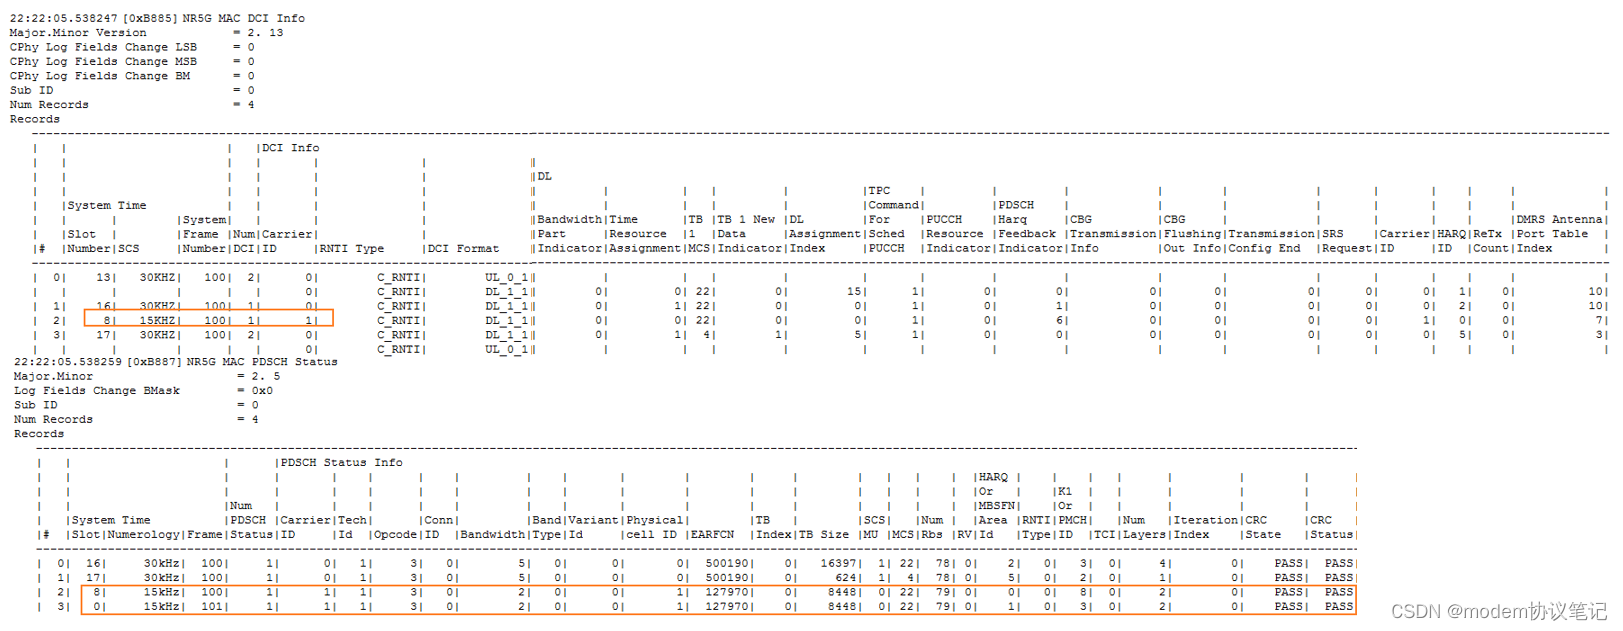1623x631 pixels.
Task: Click "TPC Command For Sched PUCCH" header
Action: coord(893,219)
